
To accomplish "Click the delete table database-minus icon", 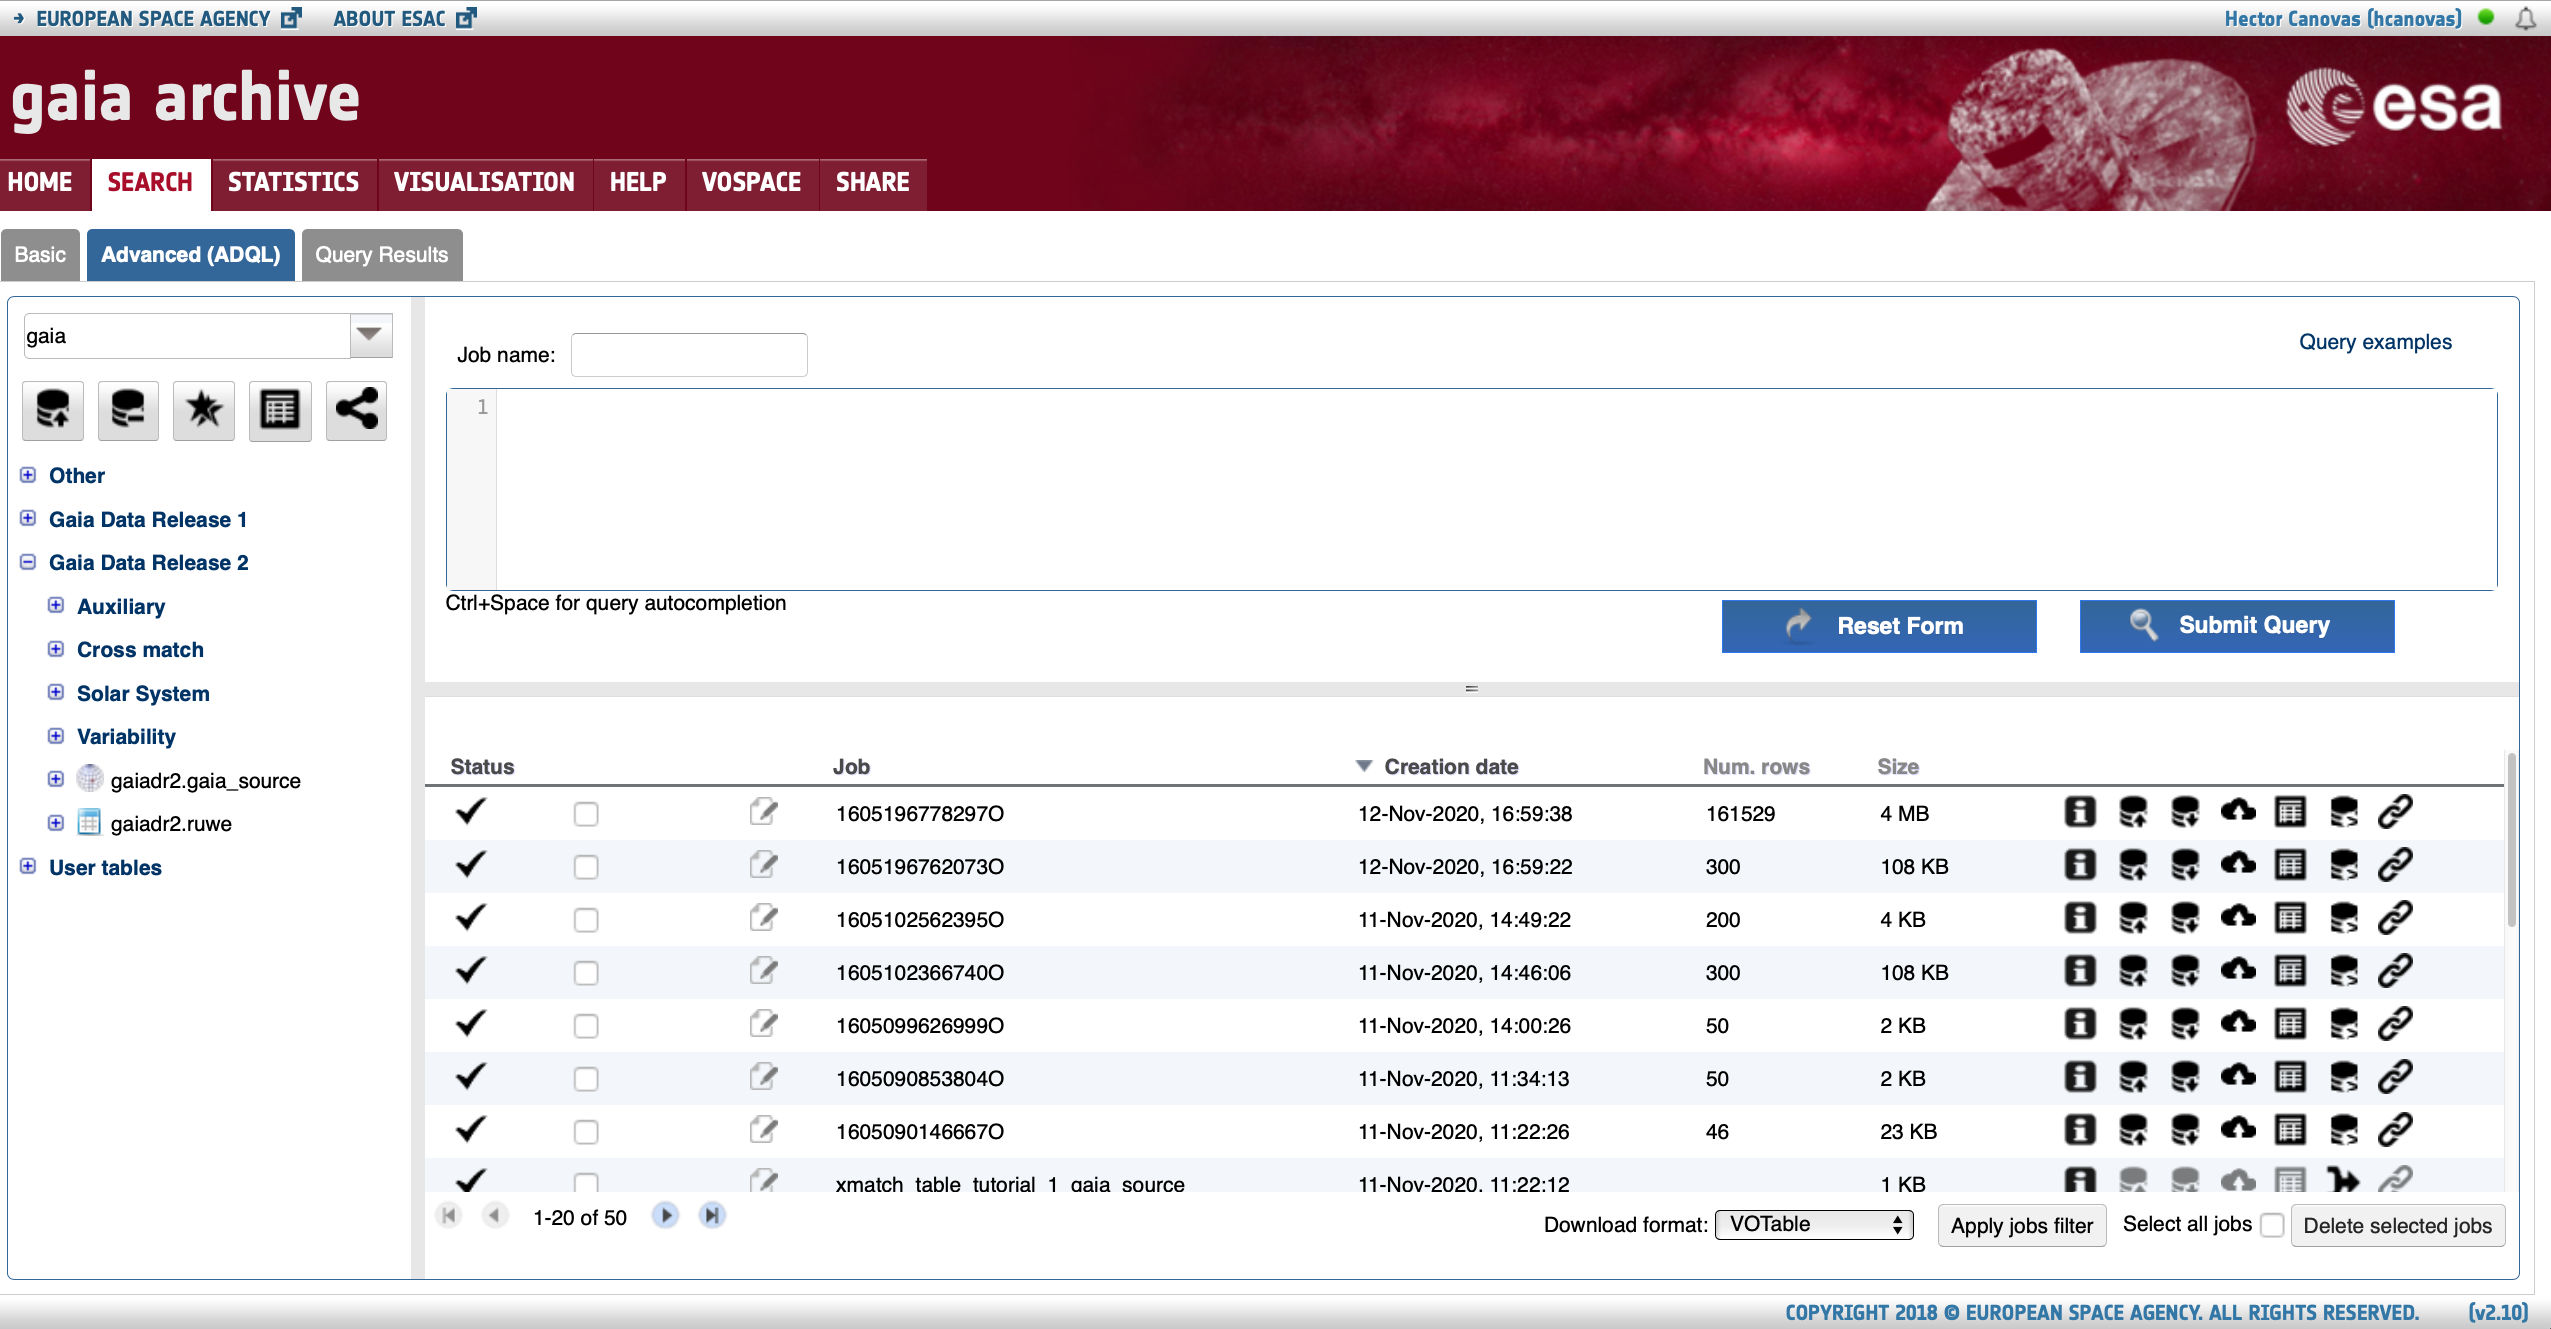I will tap(128, 410).
